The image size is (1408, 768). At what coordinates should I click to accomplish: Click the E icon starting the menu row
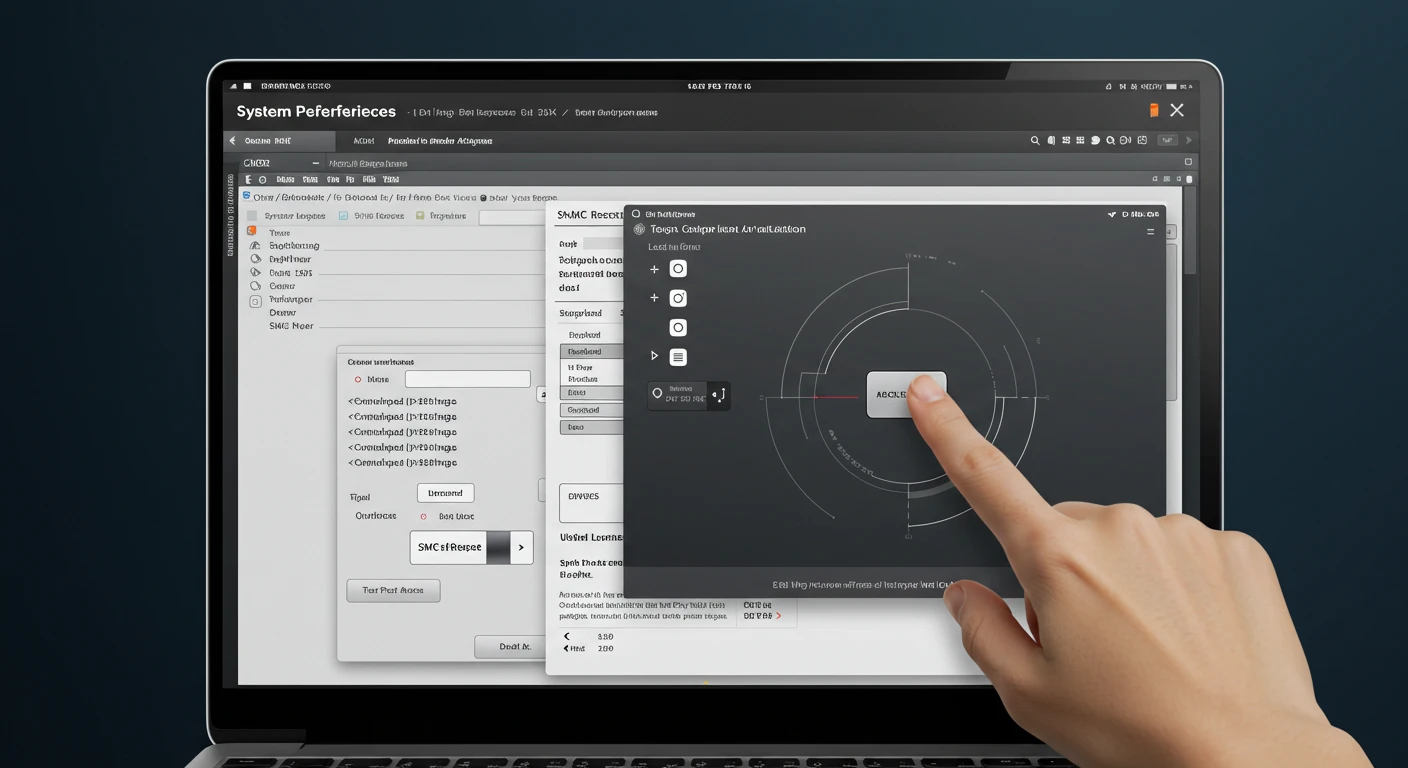(x=248, y=180)
